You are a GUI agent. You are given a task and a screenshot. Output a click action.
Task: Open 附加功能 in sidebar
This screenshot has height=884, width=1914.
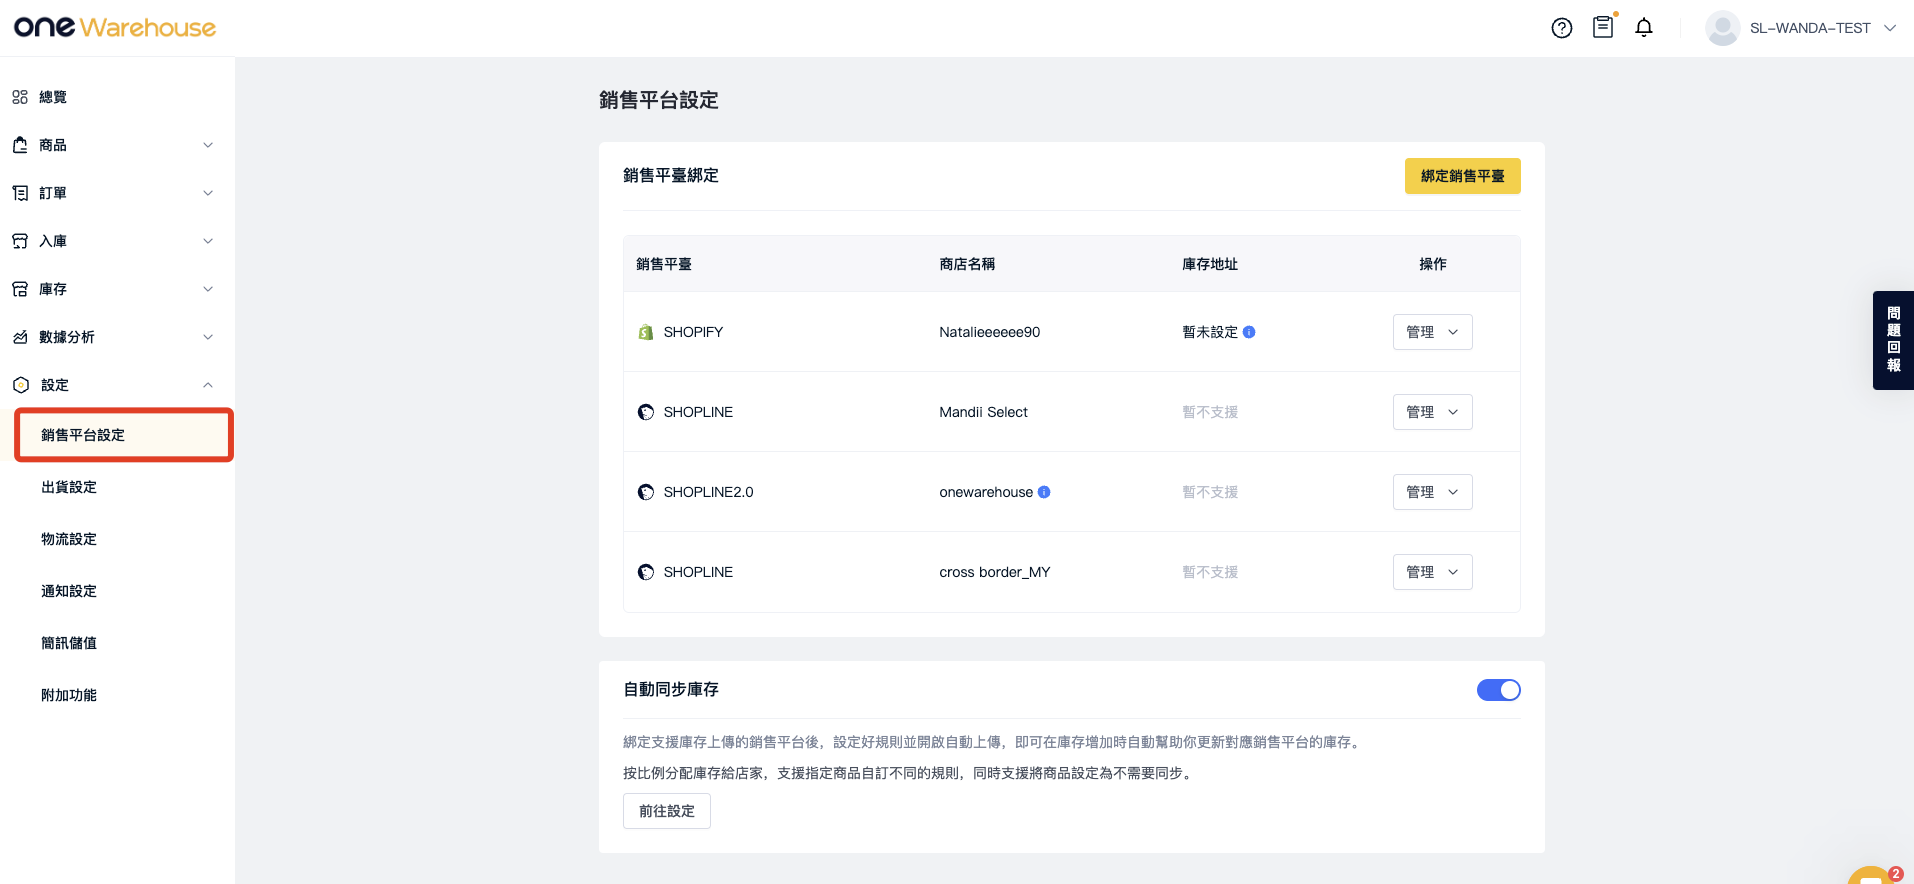[69, 695]
